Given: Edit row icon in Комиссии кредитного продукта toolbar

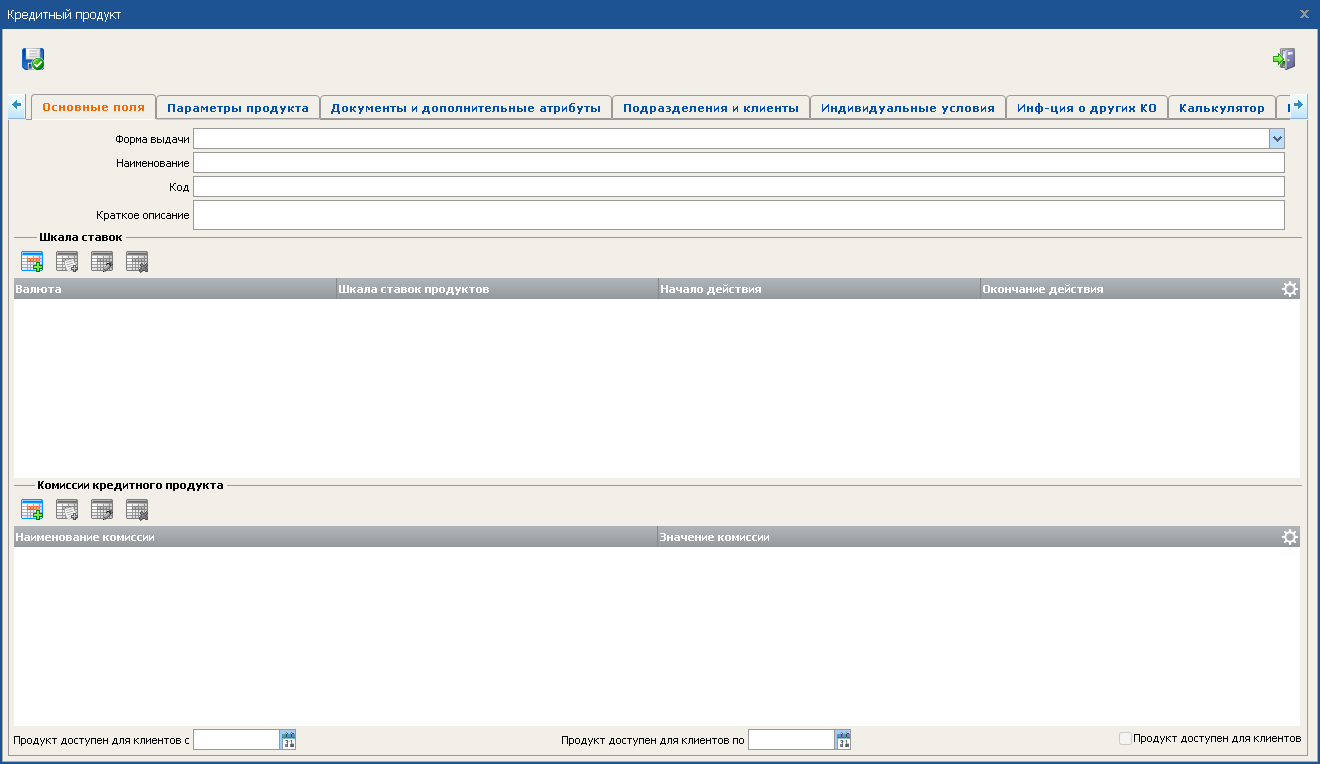Looking at the screenshot, I should [102, 510].
